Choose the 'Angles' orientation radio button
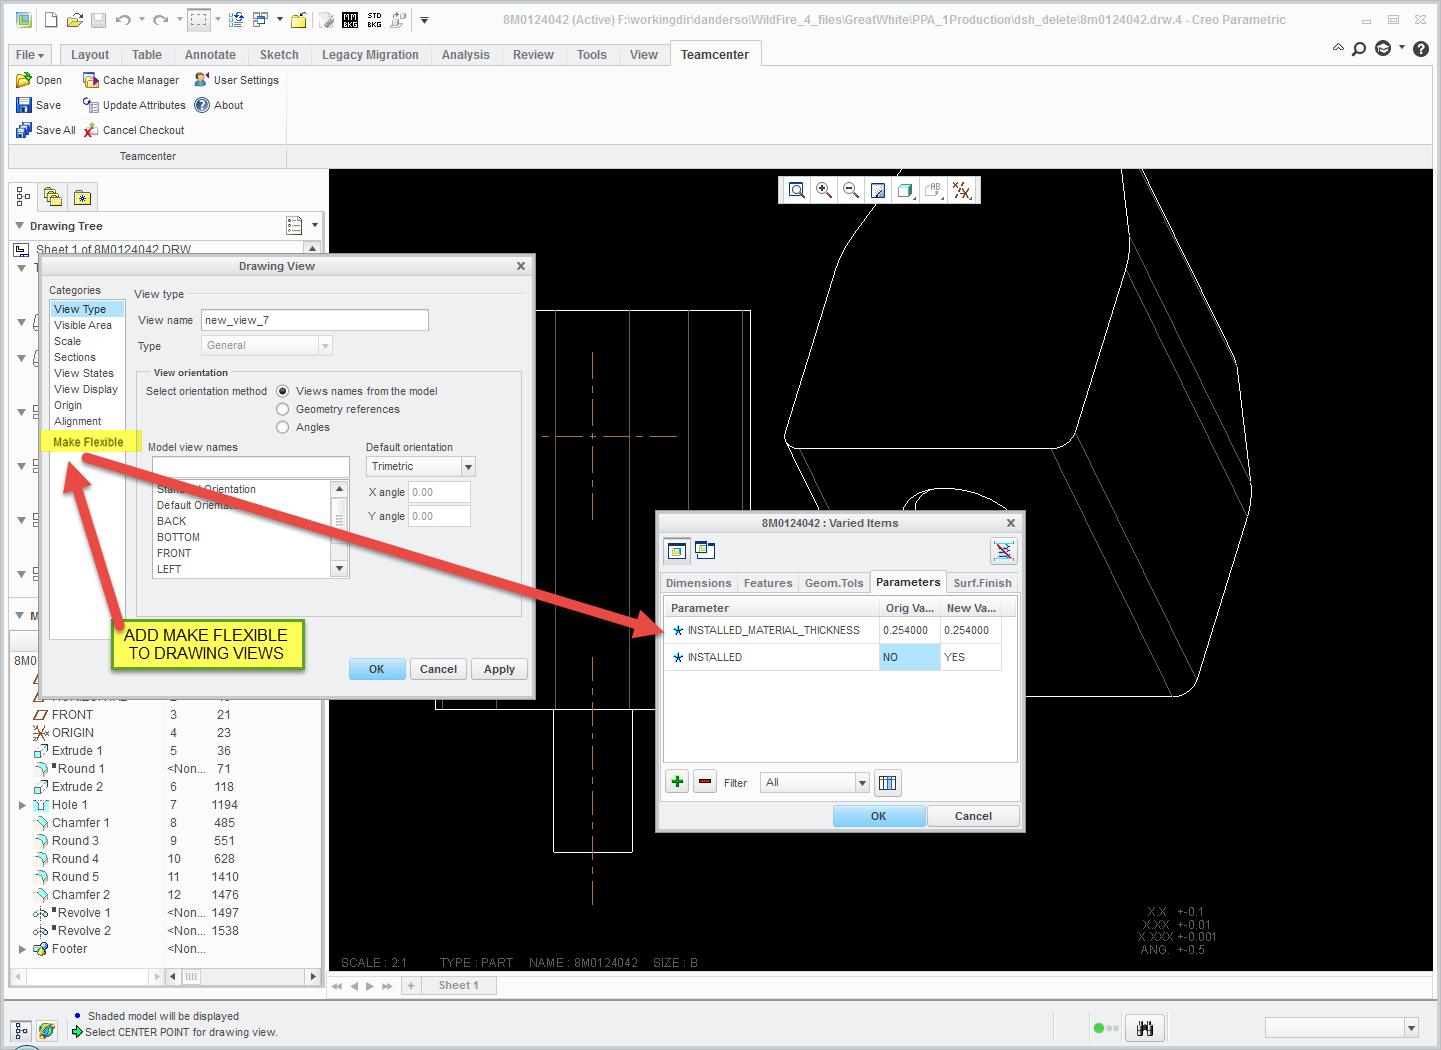The height and width of the screenshot is (1050, 1441). click(283, 427)
